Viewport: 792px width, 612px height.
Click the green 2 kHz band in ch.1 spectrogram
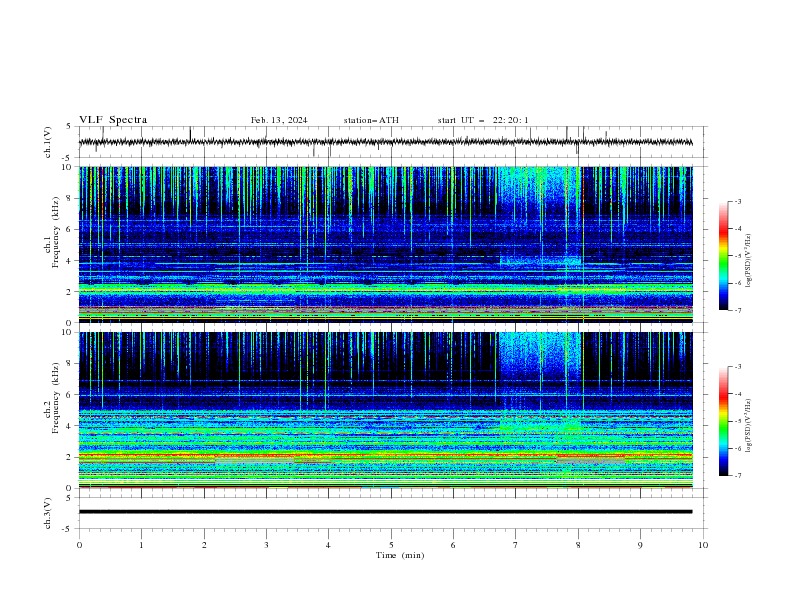pyautogui.click(x=385, y=289)
